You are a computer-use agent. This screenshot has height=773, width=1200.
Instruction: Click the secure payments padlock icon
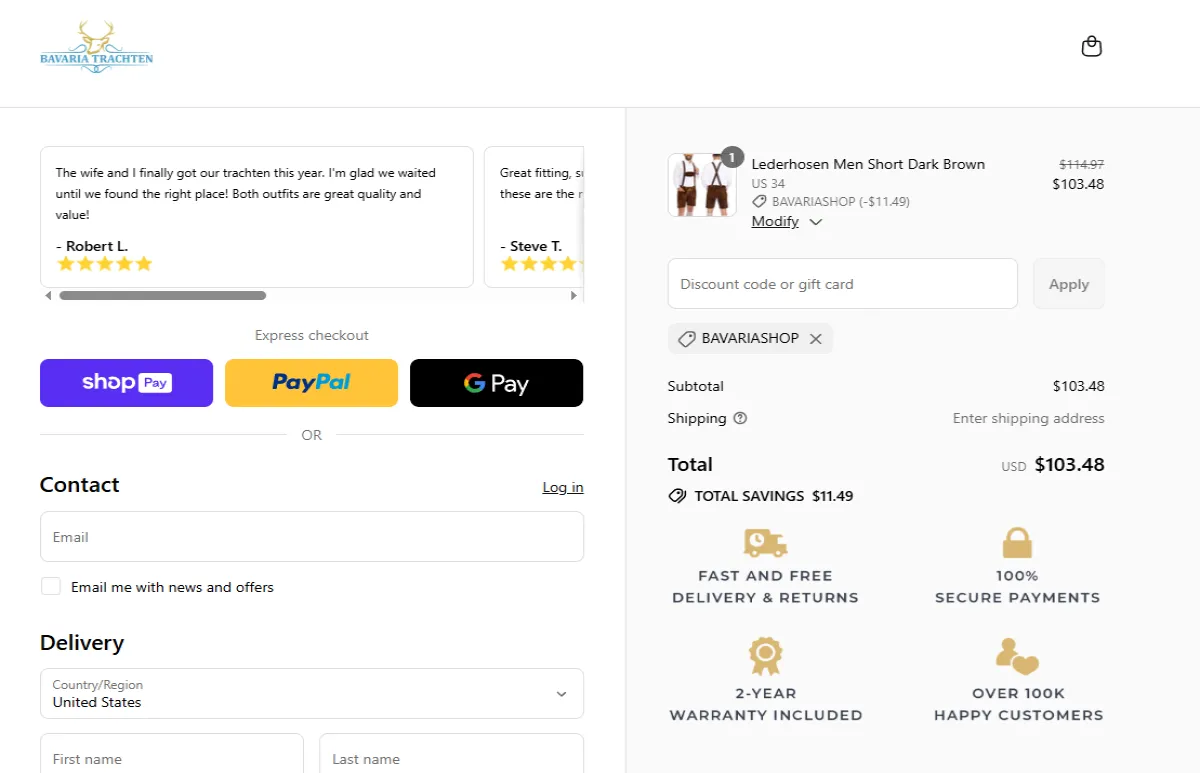1017,542
